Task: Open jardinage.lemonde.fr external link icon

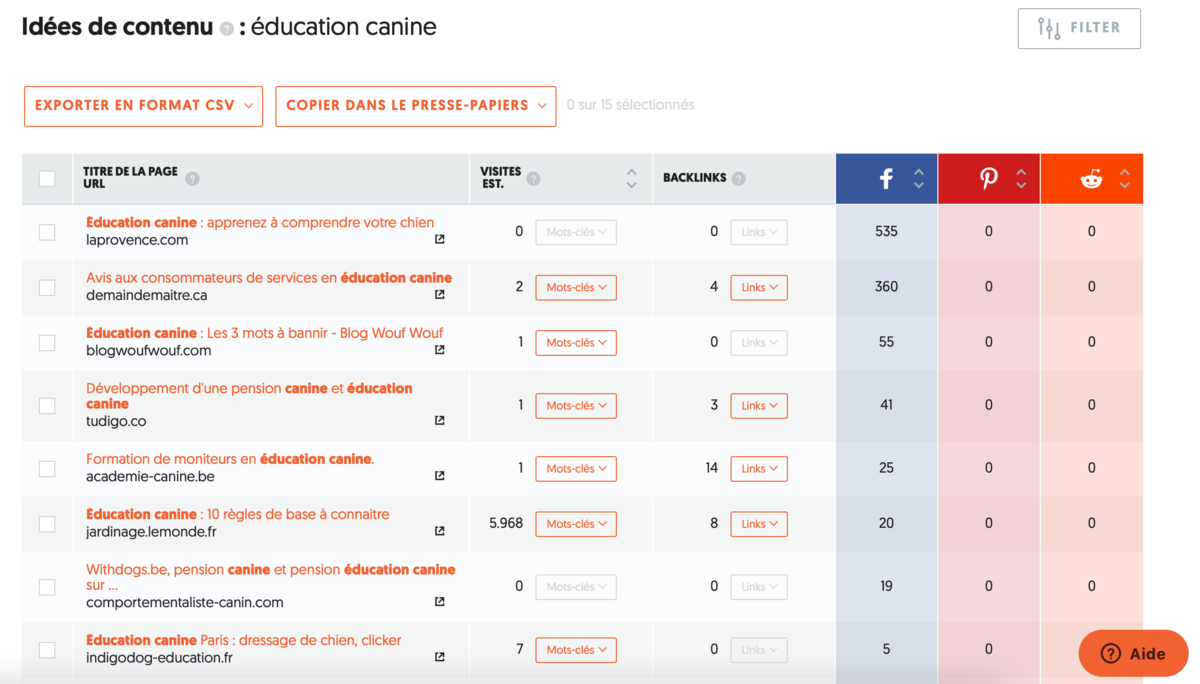Action: [x=439, y=531]
